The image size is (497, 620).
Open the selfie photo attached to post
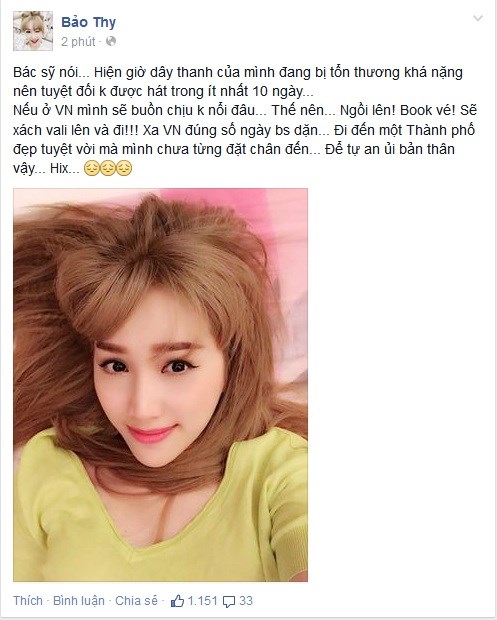pos(161,385)
